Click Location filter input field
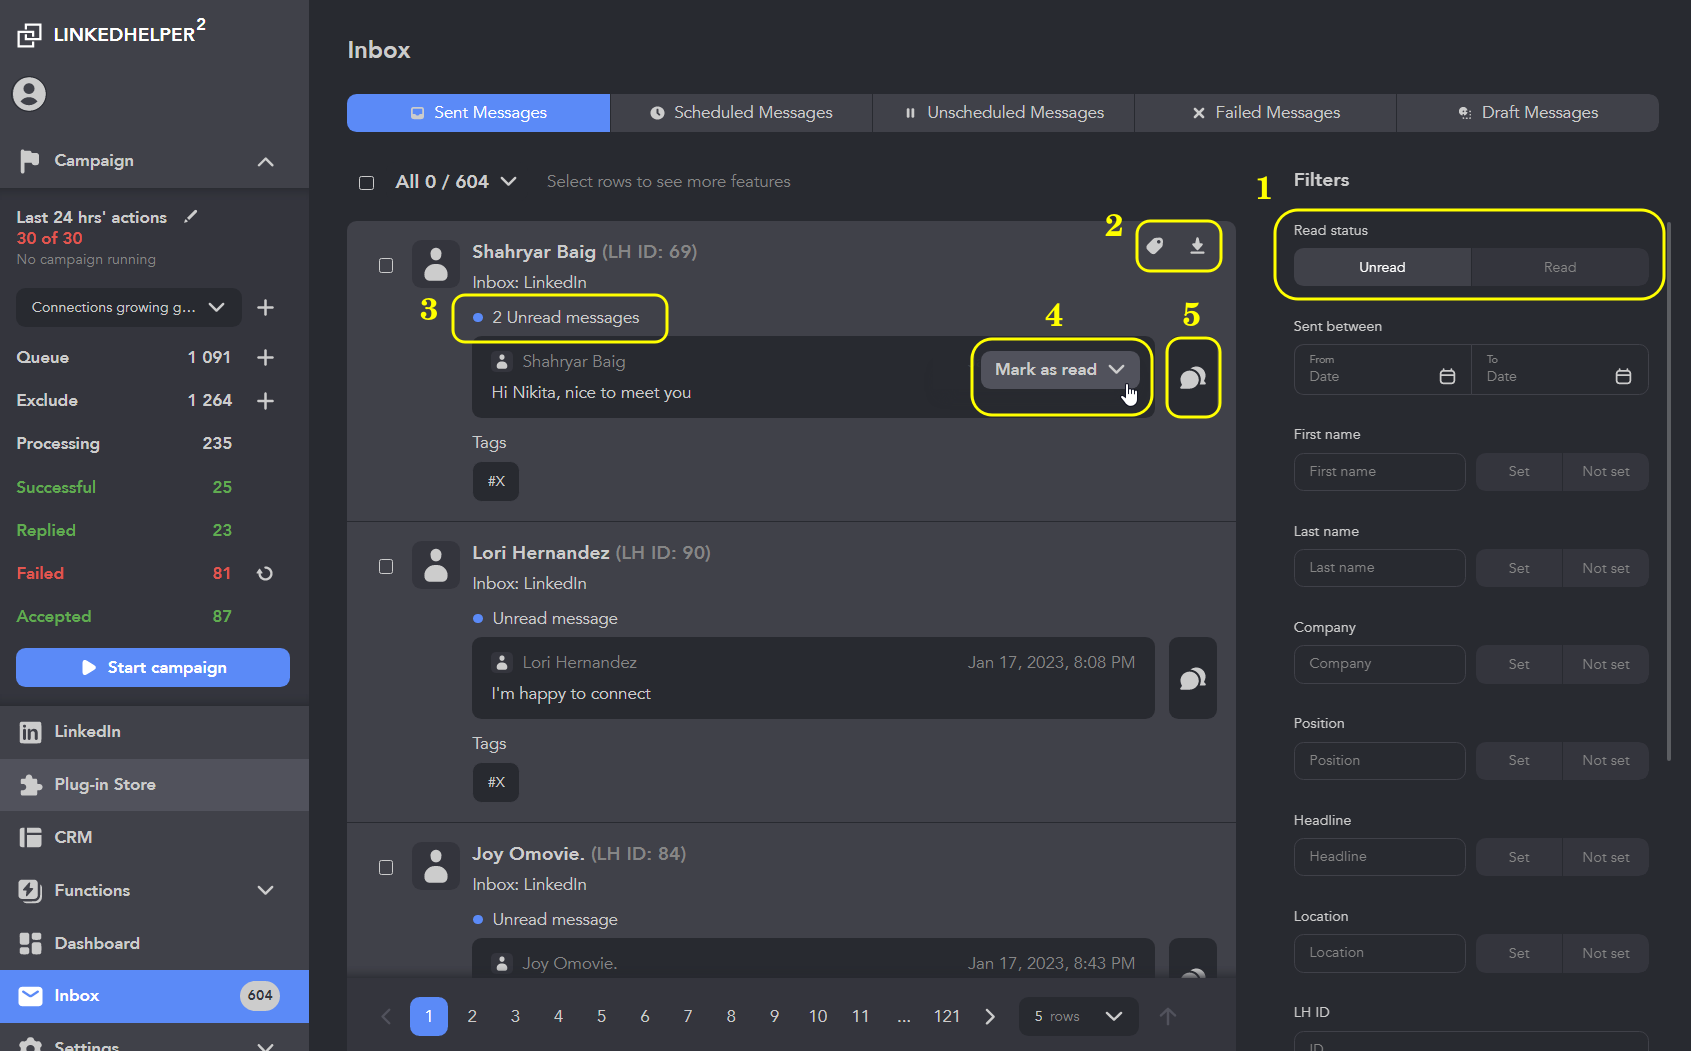The width and height of the screenshot is (1691, 1051). (x=1380, y=953)
